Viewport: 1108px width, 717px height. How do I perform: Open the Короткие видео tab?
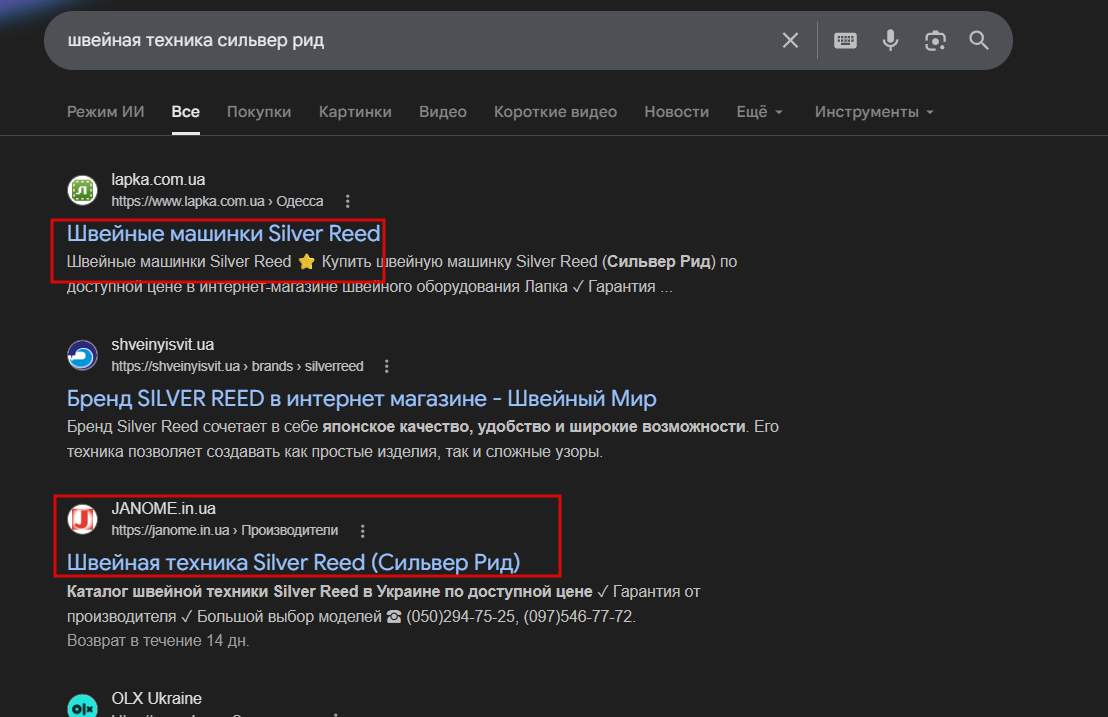click(x=555, y=112)
